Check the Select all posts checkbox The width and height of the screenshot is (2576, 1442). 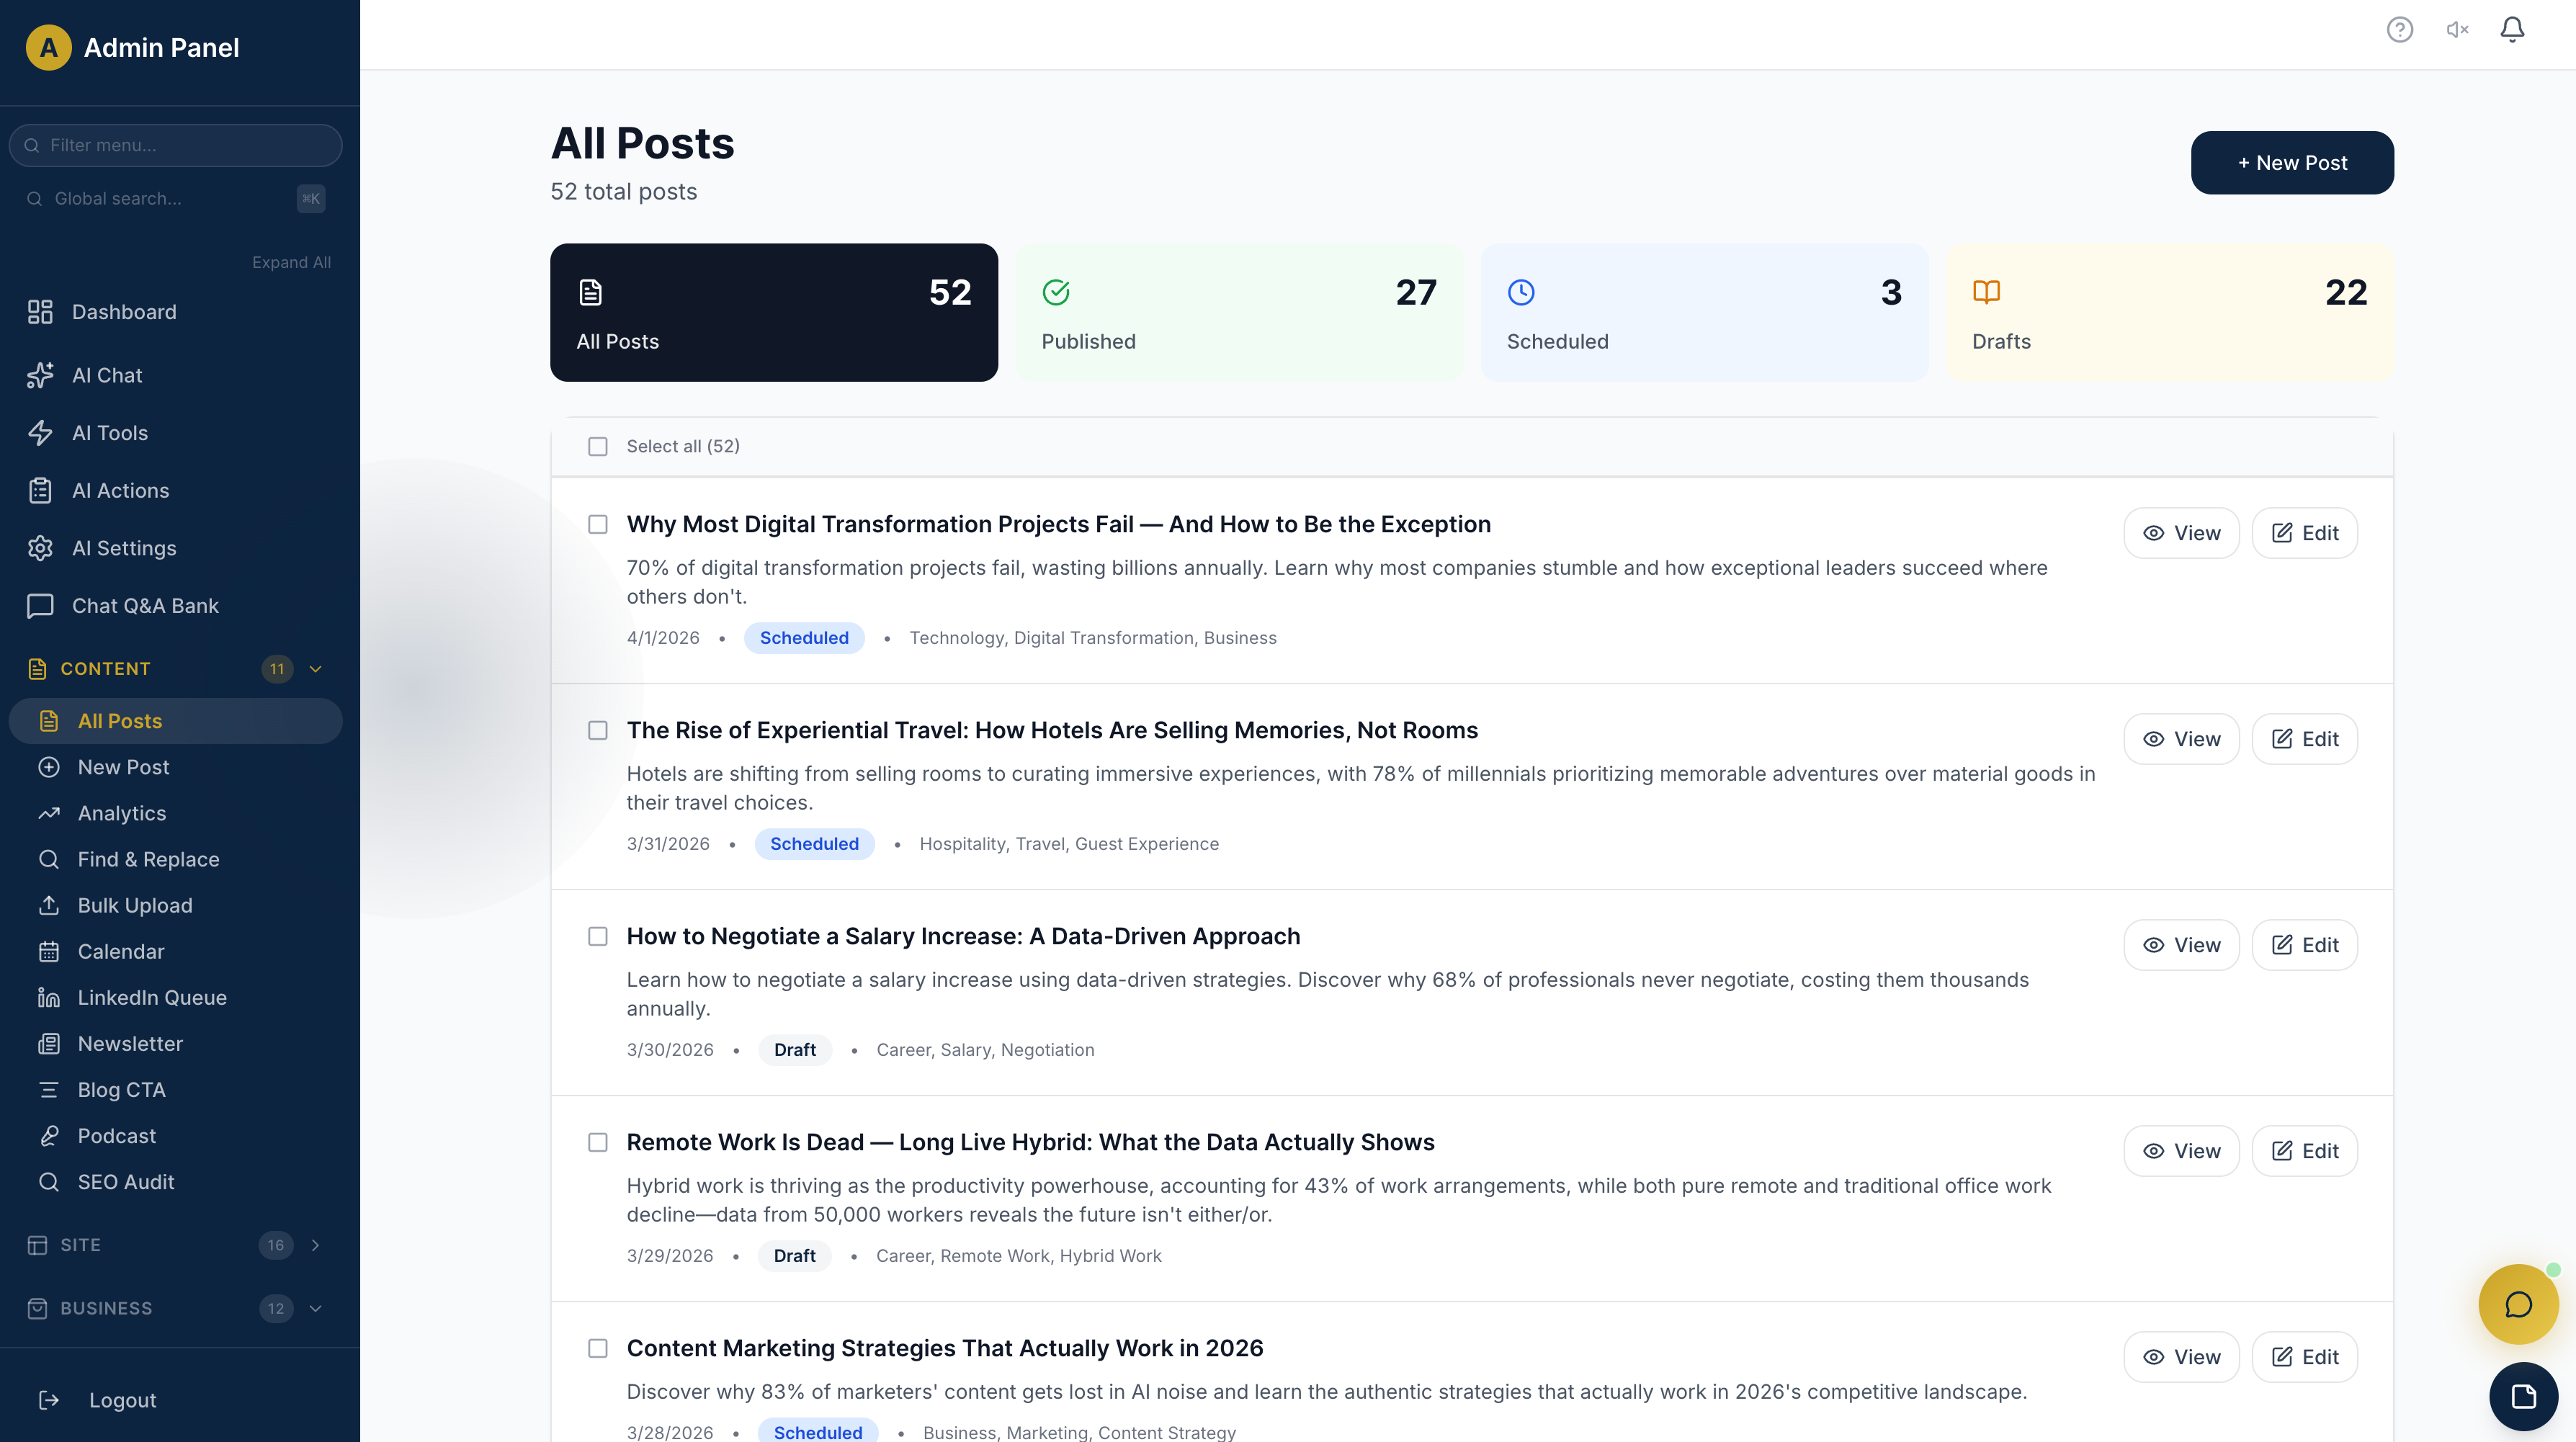point(598,446)
